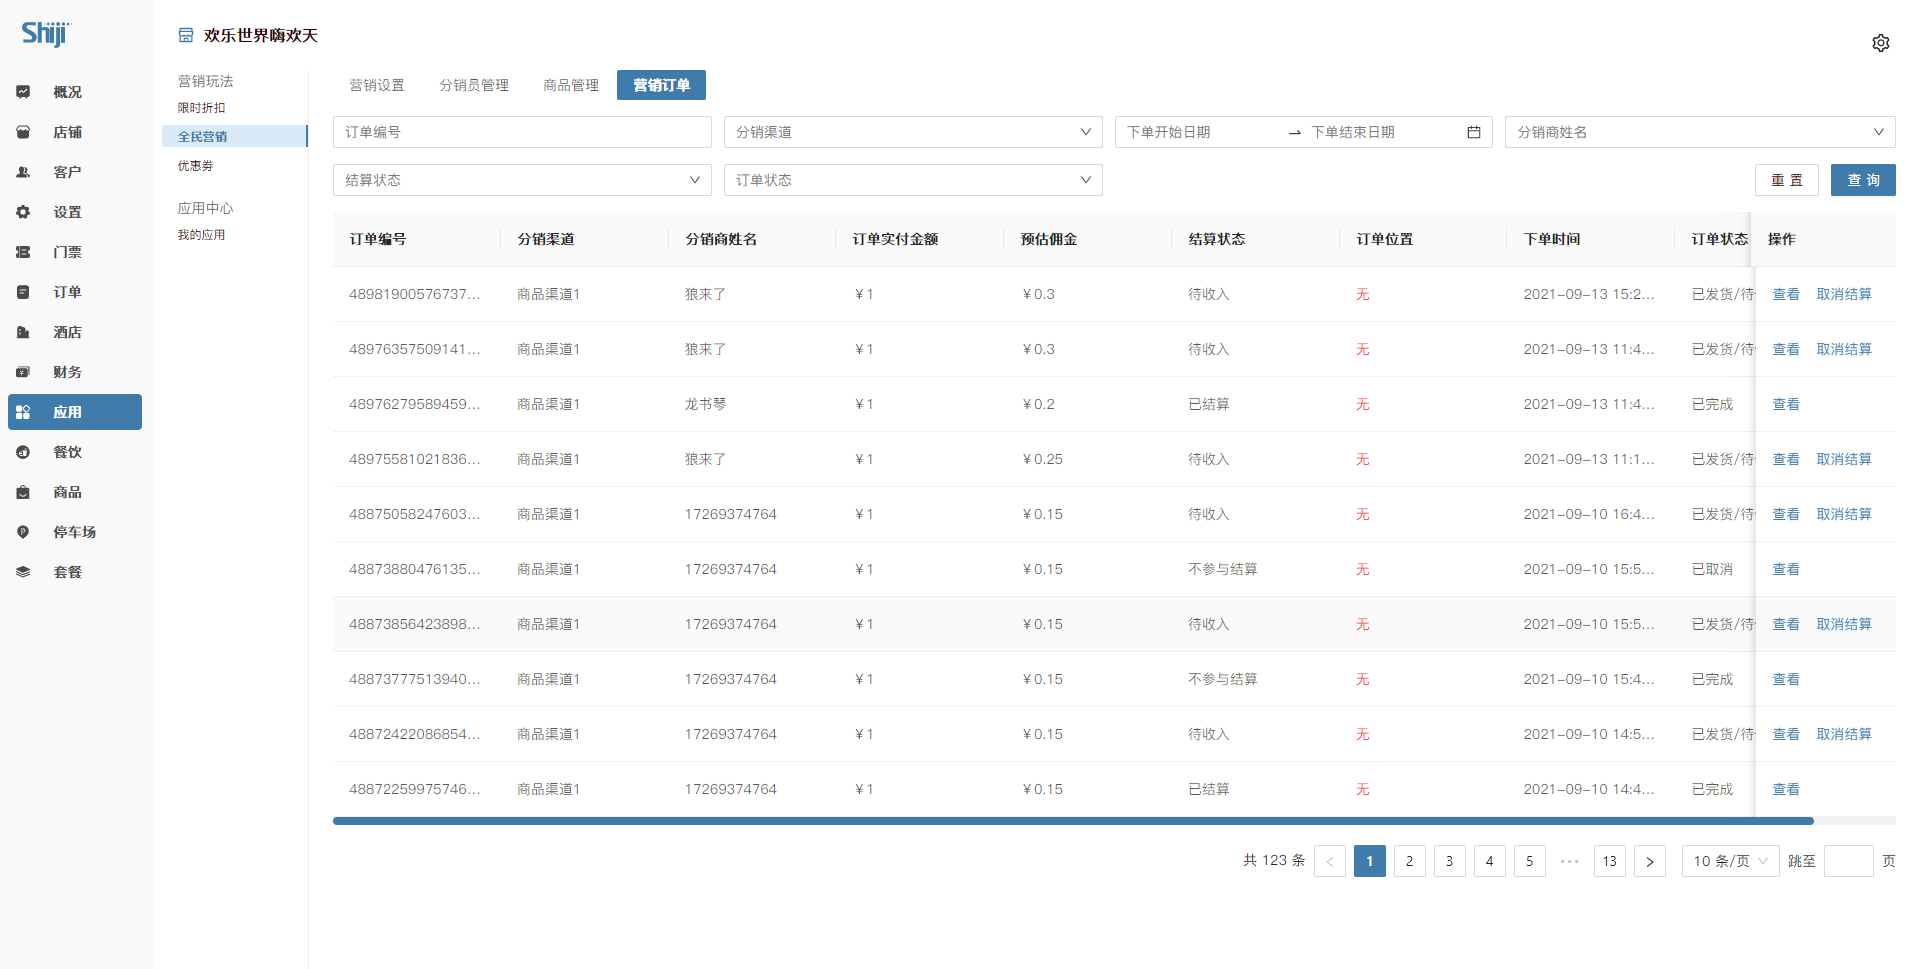Go to page 13
Image resolution: width=1920 pixels, height=969 pixels.
[1610, 861]
